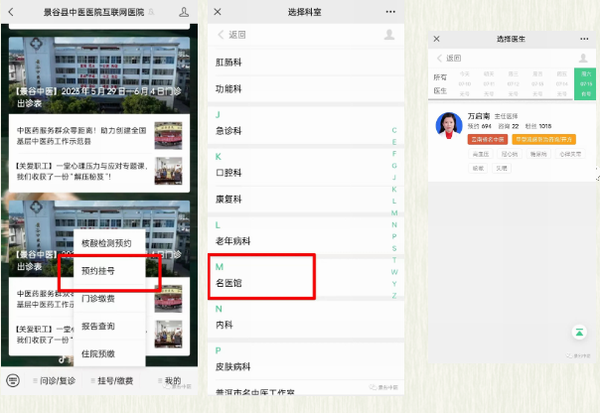Choose the 功能科 department
The height and width of the screenshot is (413, 600).
(306, 89)
